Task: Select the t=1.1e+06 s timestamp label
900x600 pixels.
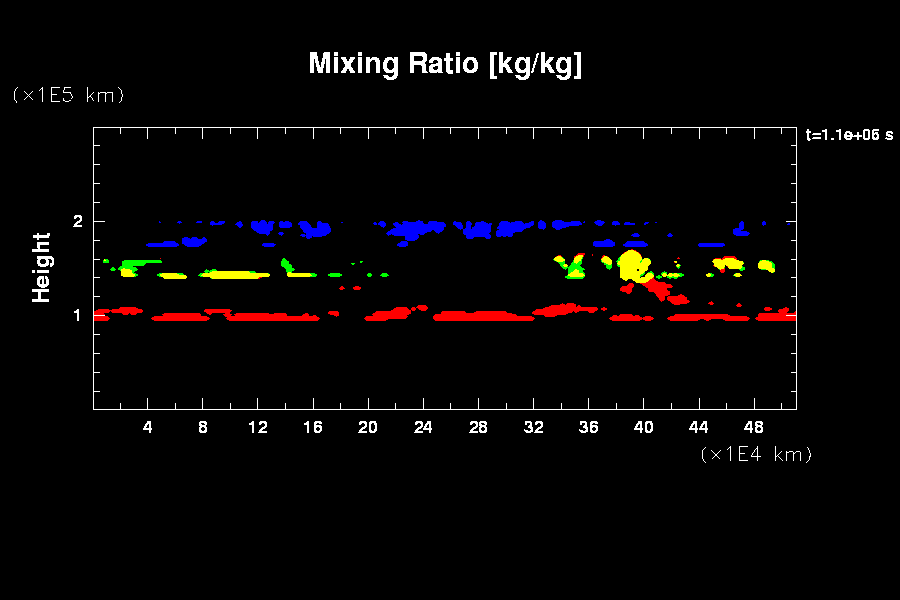Action: [x=849, y=135]
